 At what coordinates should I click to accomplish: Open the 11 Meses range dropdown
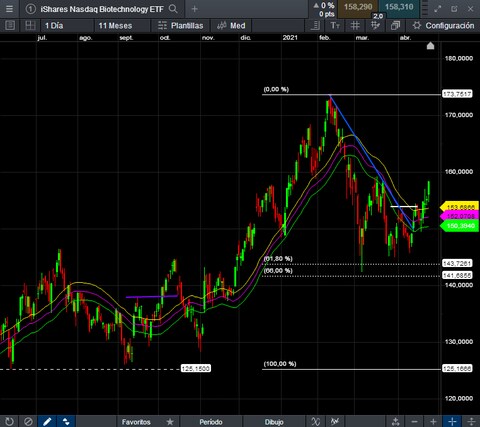tap(122, 26)
